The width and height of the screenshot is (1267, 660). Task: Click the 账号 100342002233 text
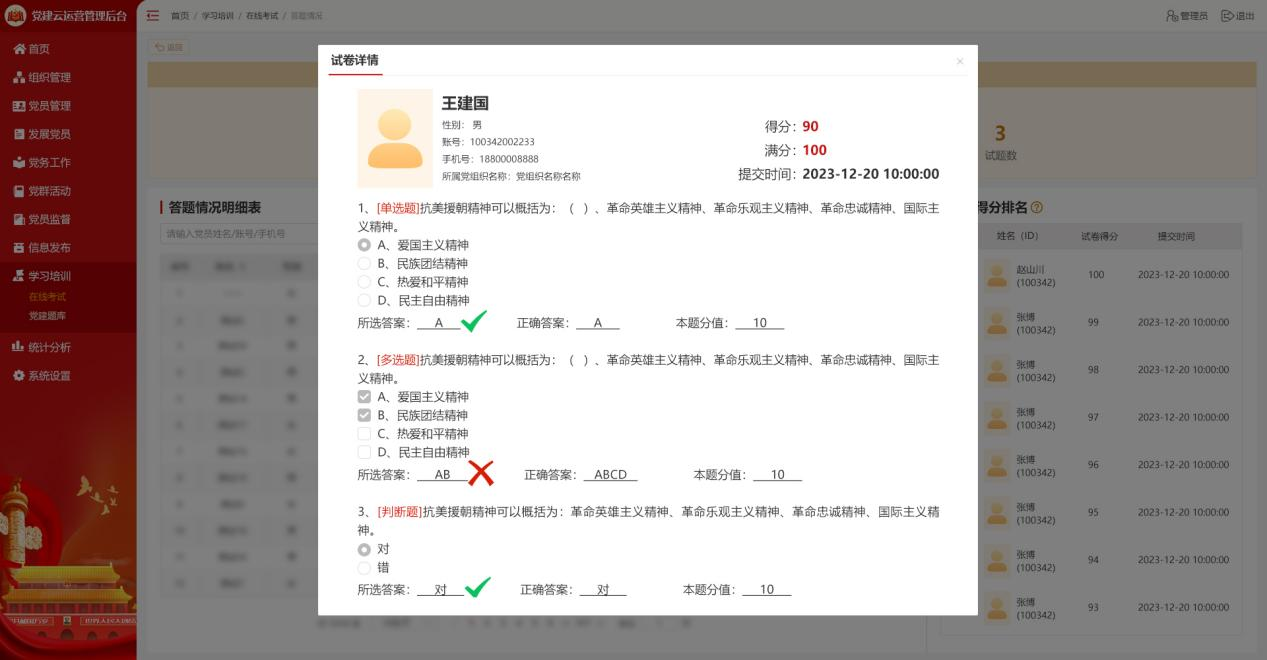[488, 142]
